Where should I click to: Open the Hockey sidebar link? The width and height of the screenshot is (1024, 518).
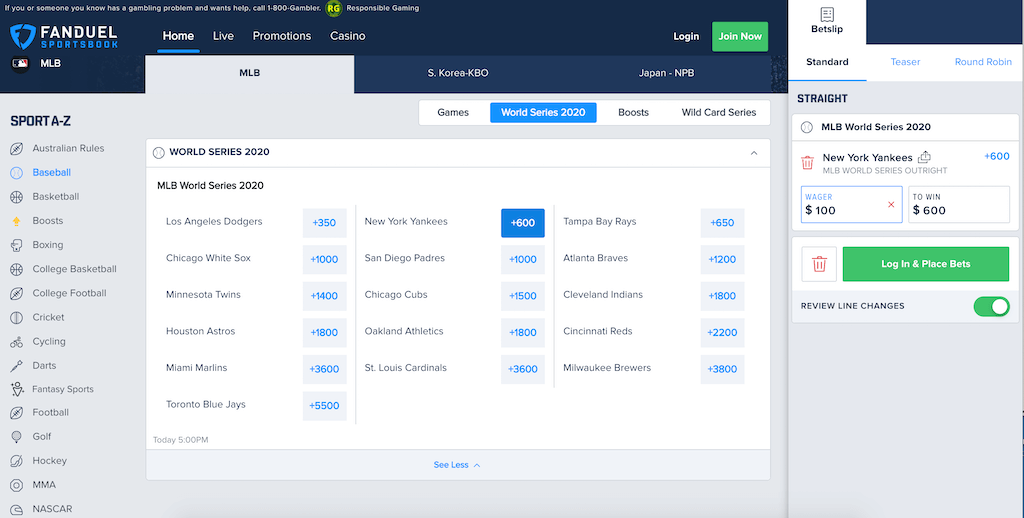tap(50, 461)
